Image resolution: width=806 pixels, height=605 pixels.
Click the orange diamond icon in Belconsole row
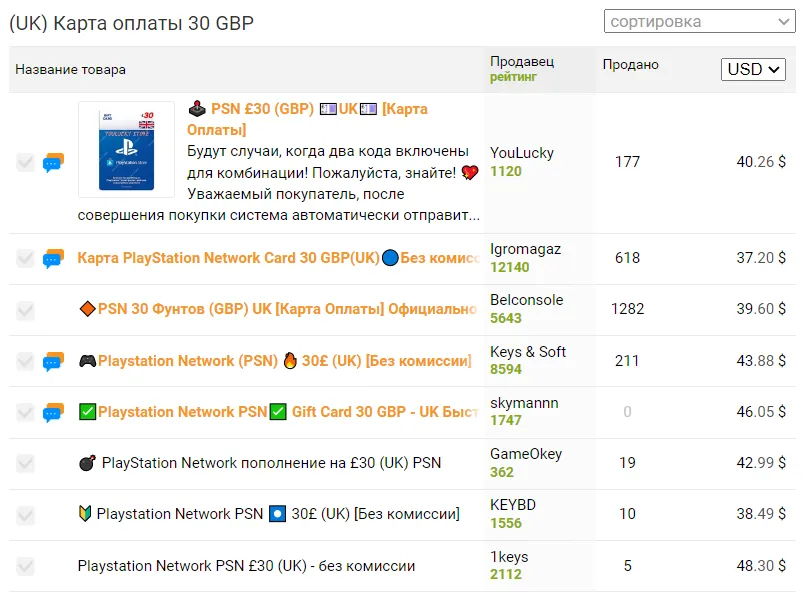pos(88,309)
